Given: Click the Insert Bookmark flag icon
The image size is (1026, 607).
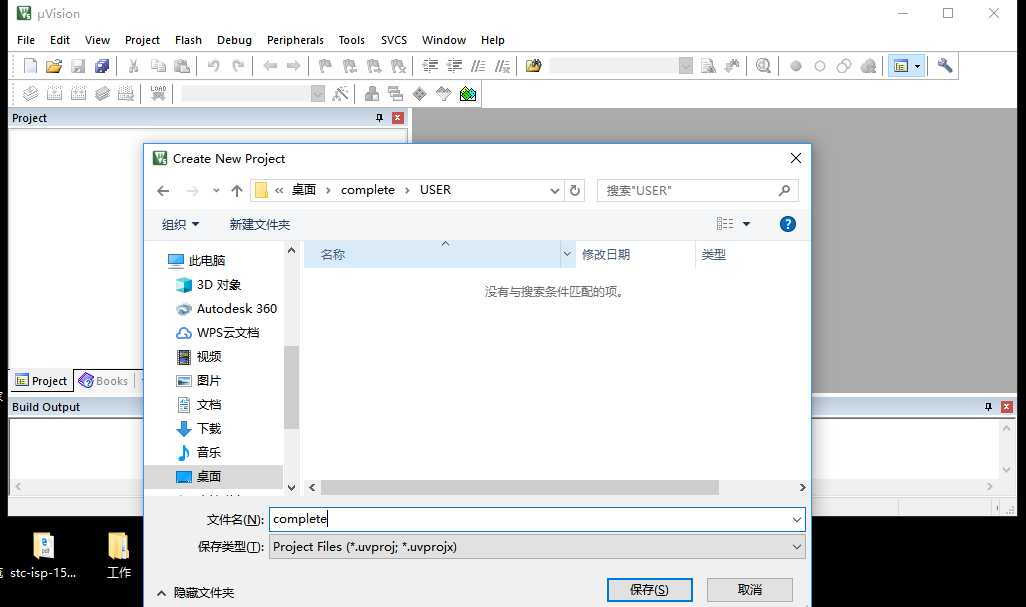Looking at the screenshot, I should [325, 65].
